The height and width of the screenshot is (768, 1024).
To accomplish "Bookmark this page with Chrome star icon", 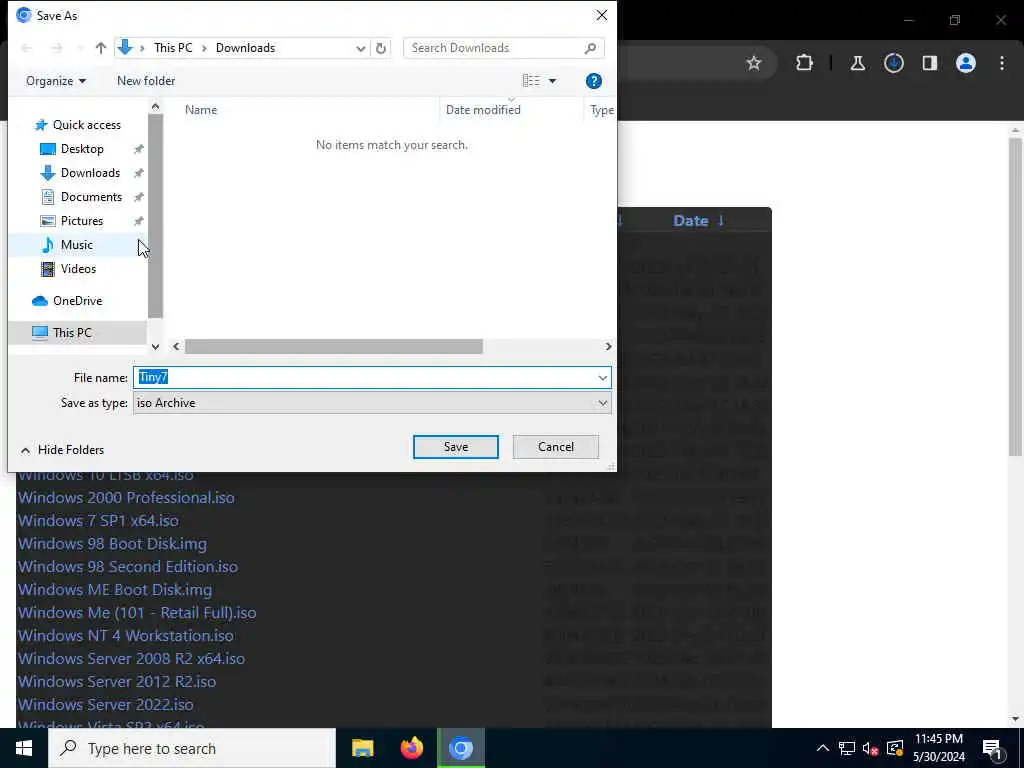I will point(754,63).
